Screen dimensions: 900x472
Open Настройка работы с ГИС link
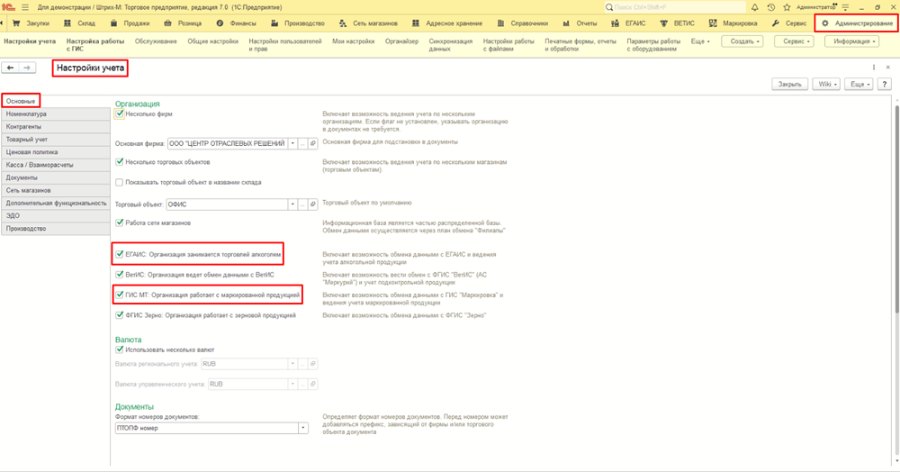tap(95, 45)
